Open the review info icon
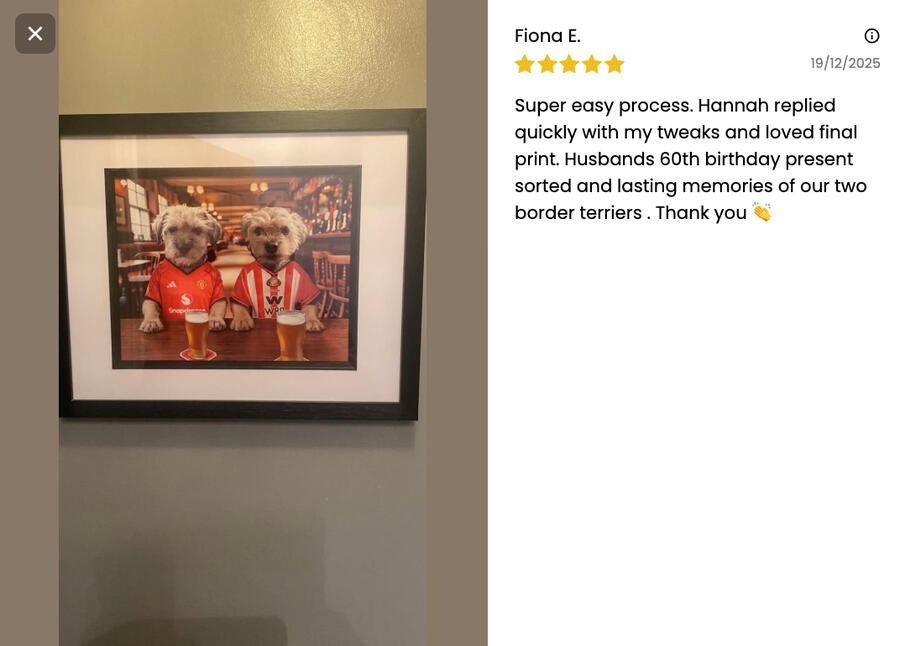This screenshot has height=646, width=900. (x=871, y=36)
